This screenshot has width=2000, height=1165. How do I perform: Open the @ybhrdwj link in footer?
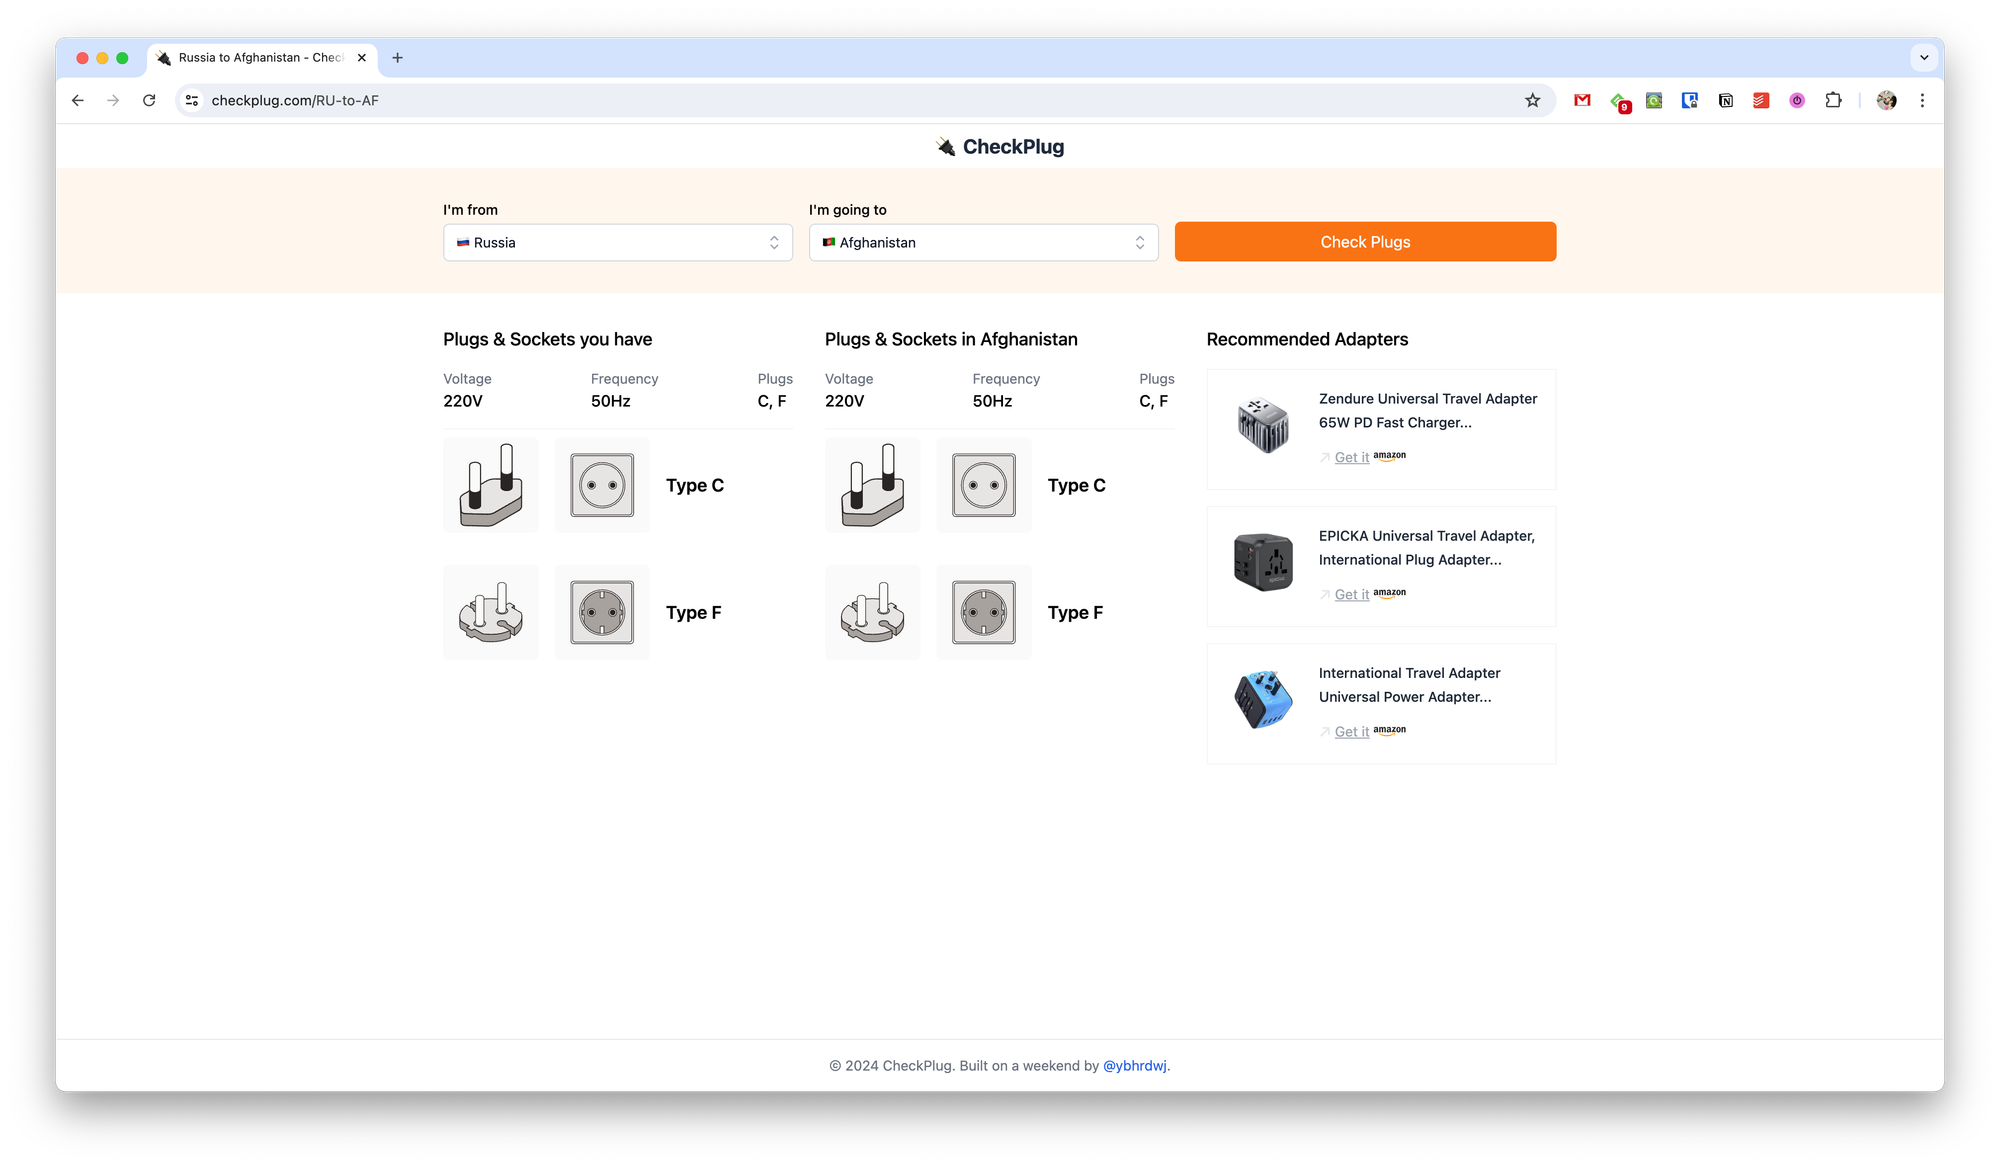coord(1134,1066)
